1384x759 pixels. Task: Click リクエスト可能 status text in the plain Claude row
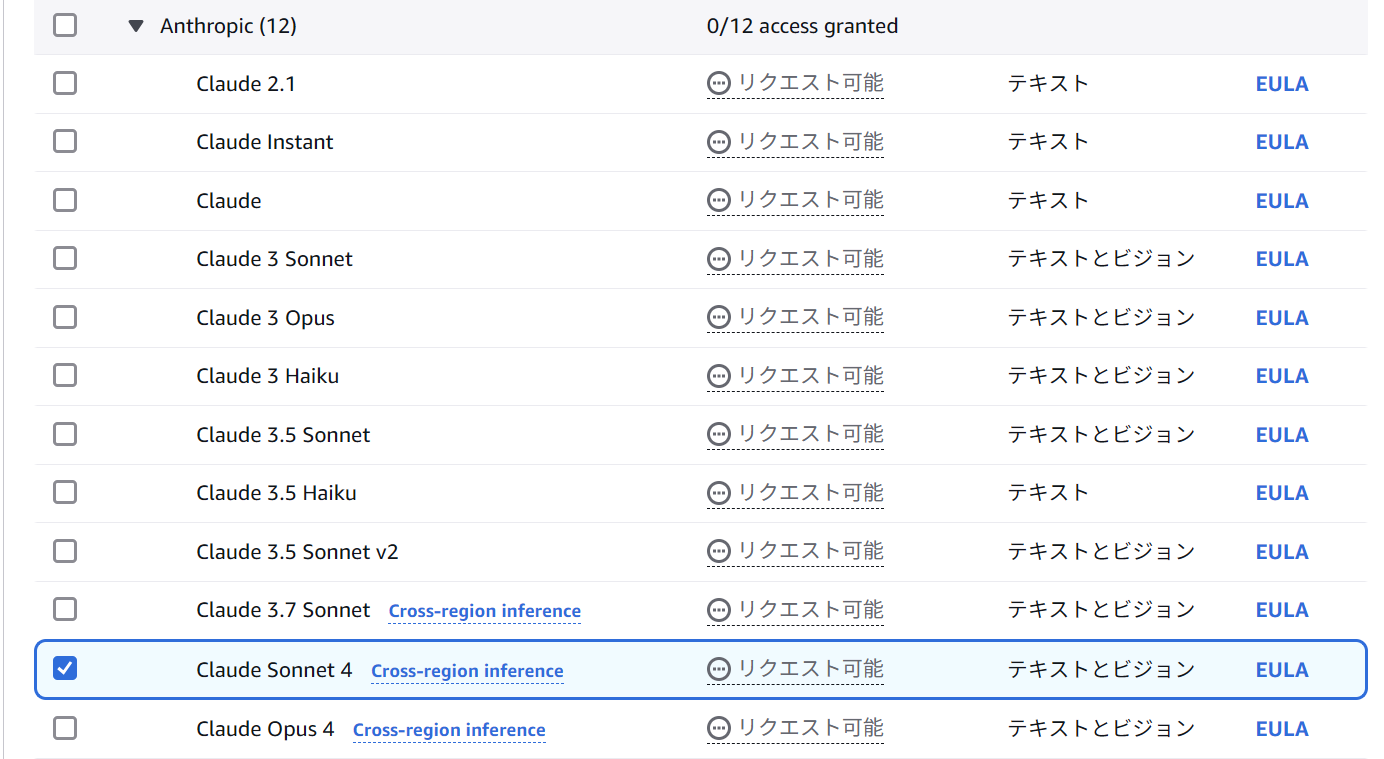tap(811, 200)
